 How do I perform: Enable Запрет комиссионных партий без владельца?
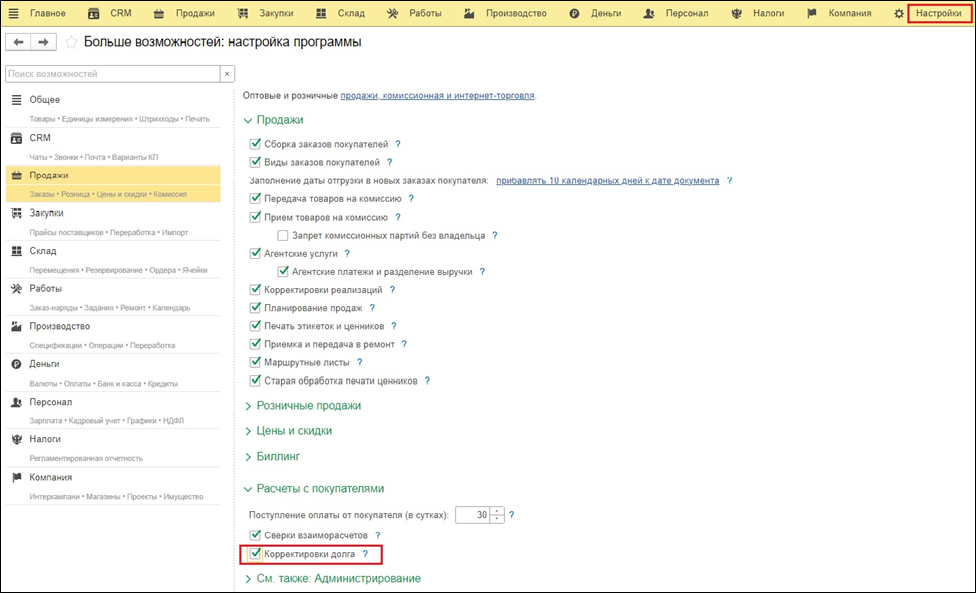coord(282,236)
